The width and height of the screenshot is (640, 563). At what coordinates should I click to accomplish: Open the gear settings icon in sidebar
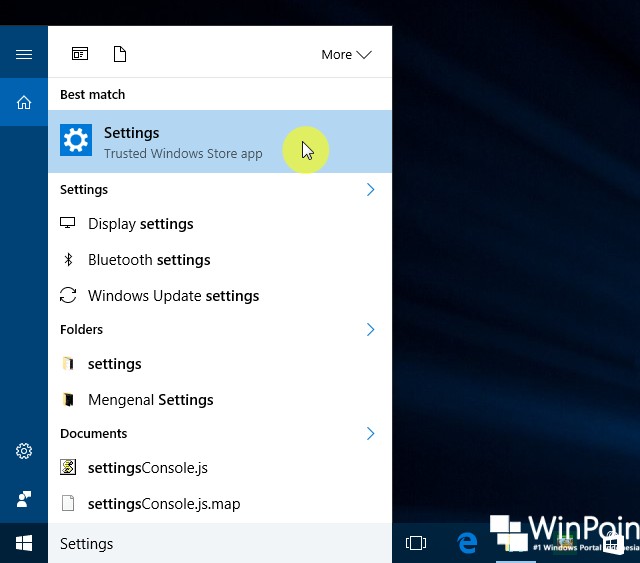24,451
